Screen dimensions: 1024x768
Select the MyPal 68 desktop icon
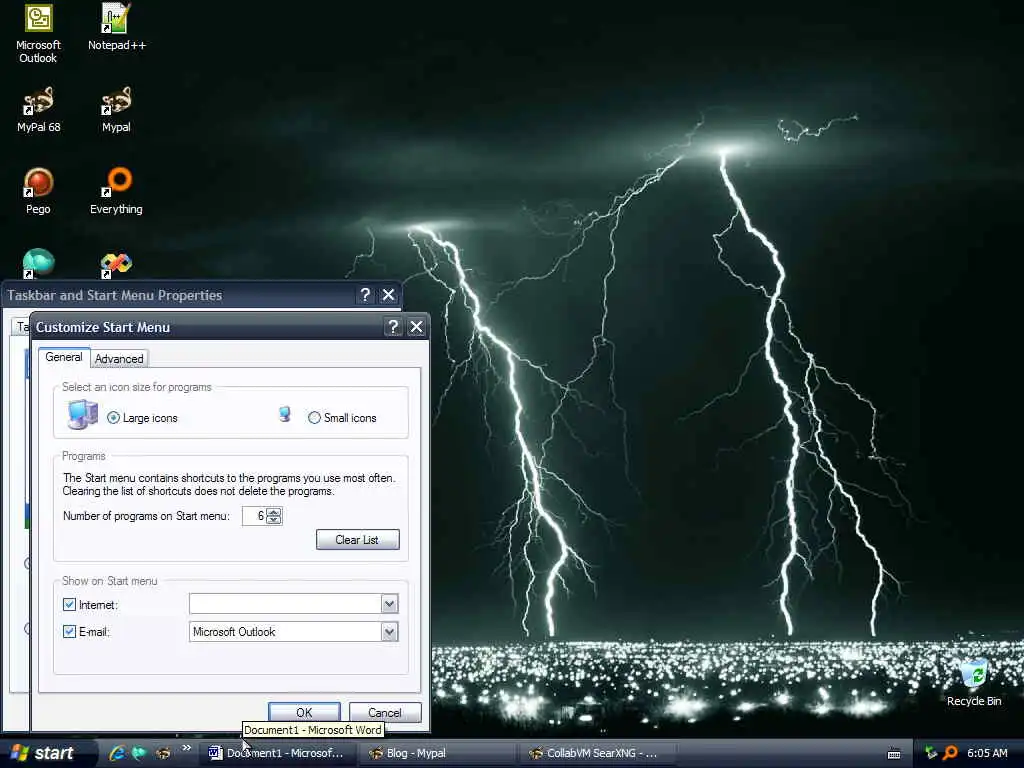[x=38, y=110]
